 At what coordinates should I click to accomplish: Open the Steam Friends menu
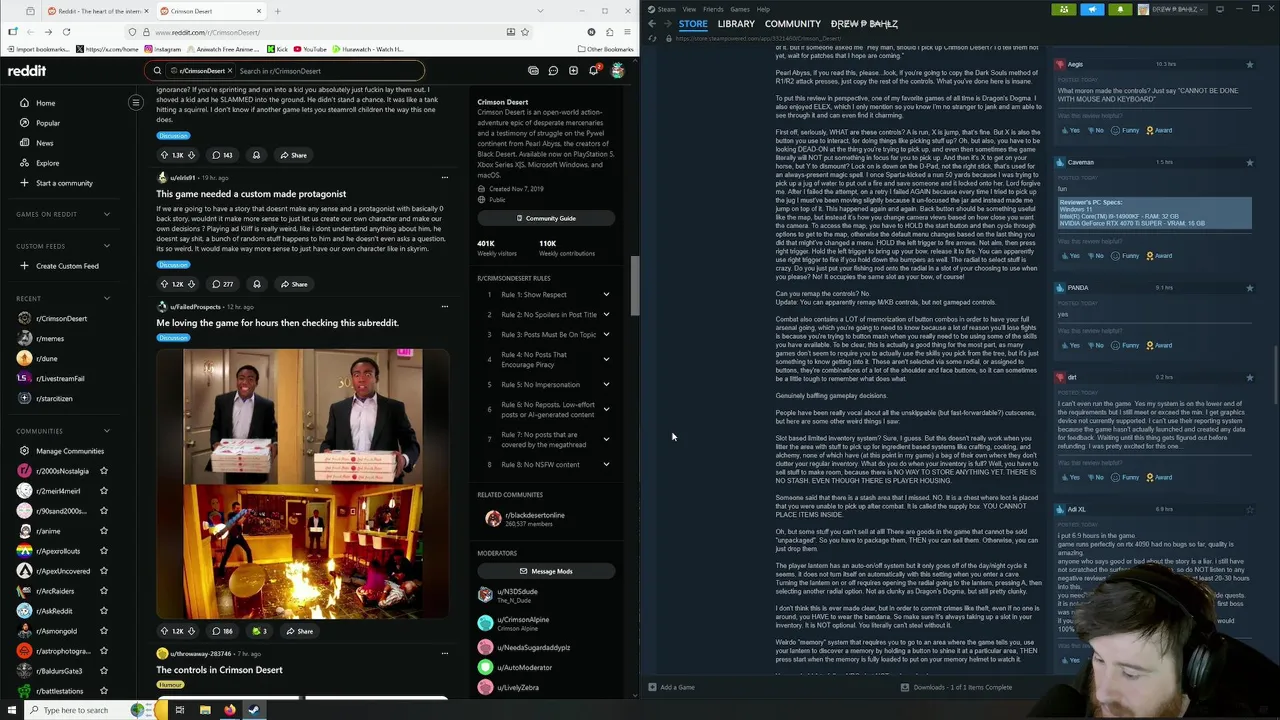(713, 9)
